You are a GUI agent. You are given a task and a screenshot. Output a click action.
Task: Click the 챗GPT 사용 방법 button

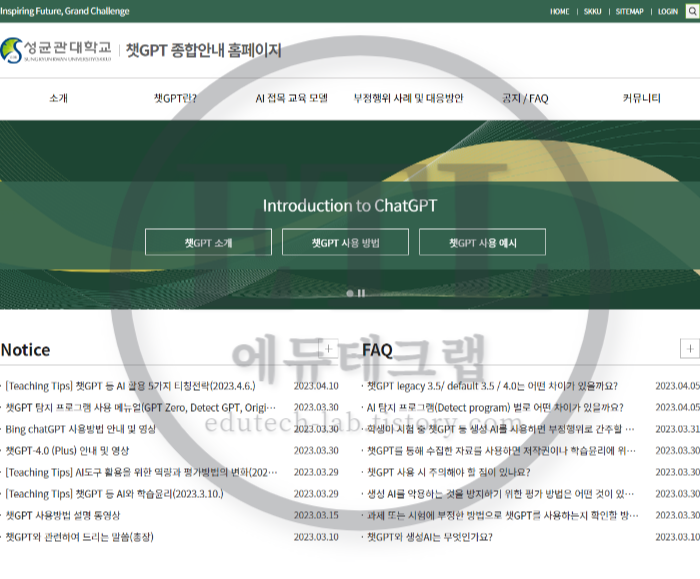(346, 242)
